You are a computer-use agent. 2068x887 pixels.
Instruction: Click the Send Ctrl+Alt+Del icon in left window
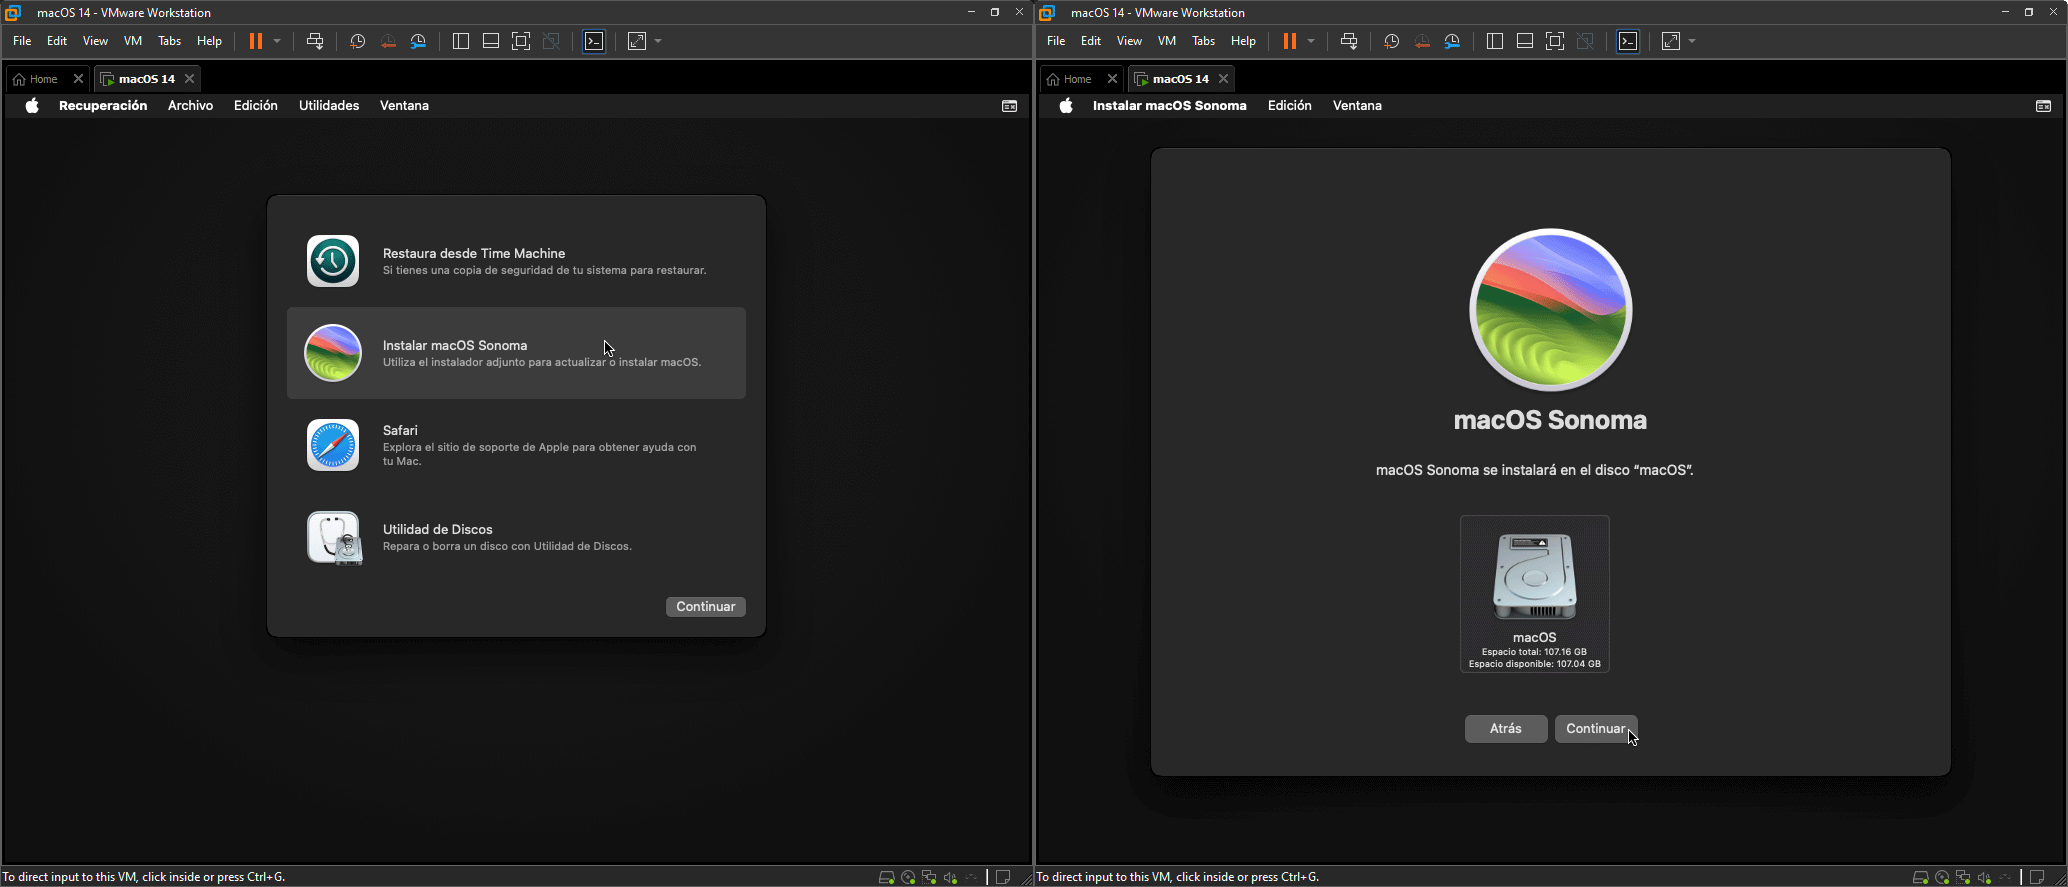pos(315,41)
